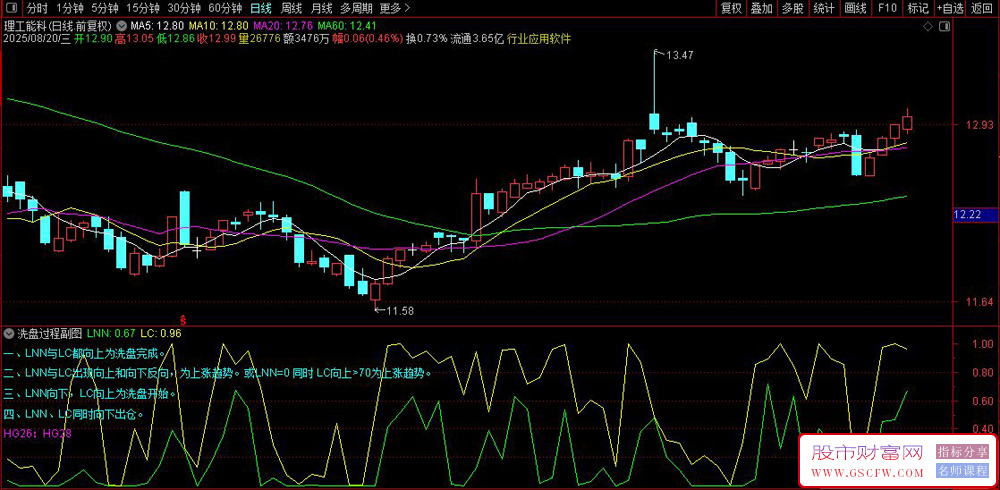1000x490 pixels.
Task: Switch to the 周线 weekly chart tab
Action: coord(291,8)
